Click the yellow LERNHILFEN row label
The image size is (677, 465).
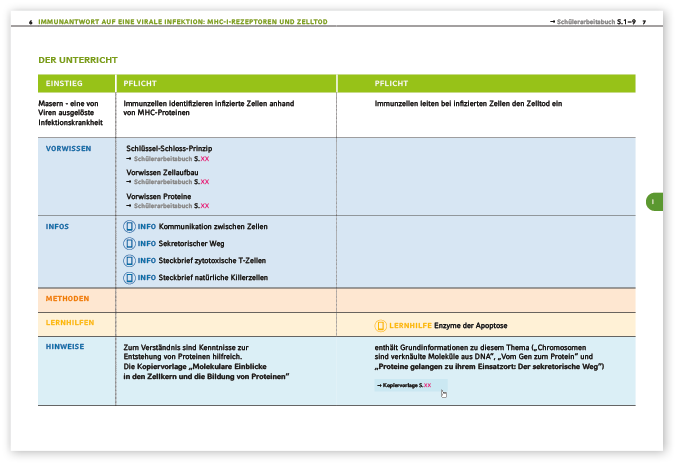click(x=69, y=322)
